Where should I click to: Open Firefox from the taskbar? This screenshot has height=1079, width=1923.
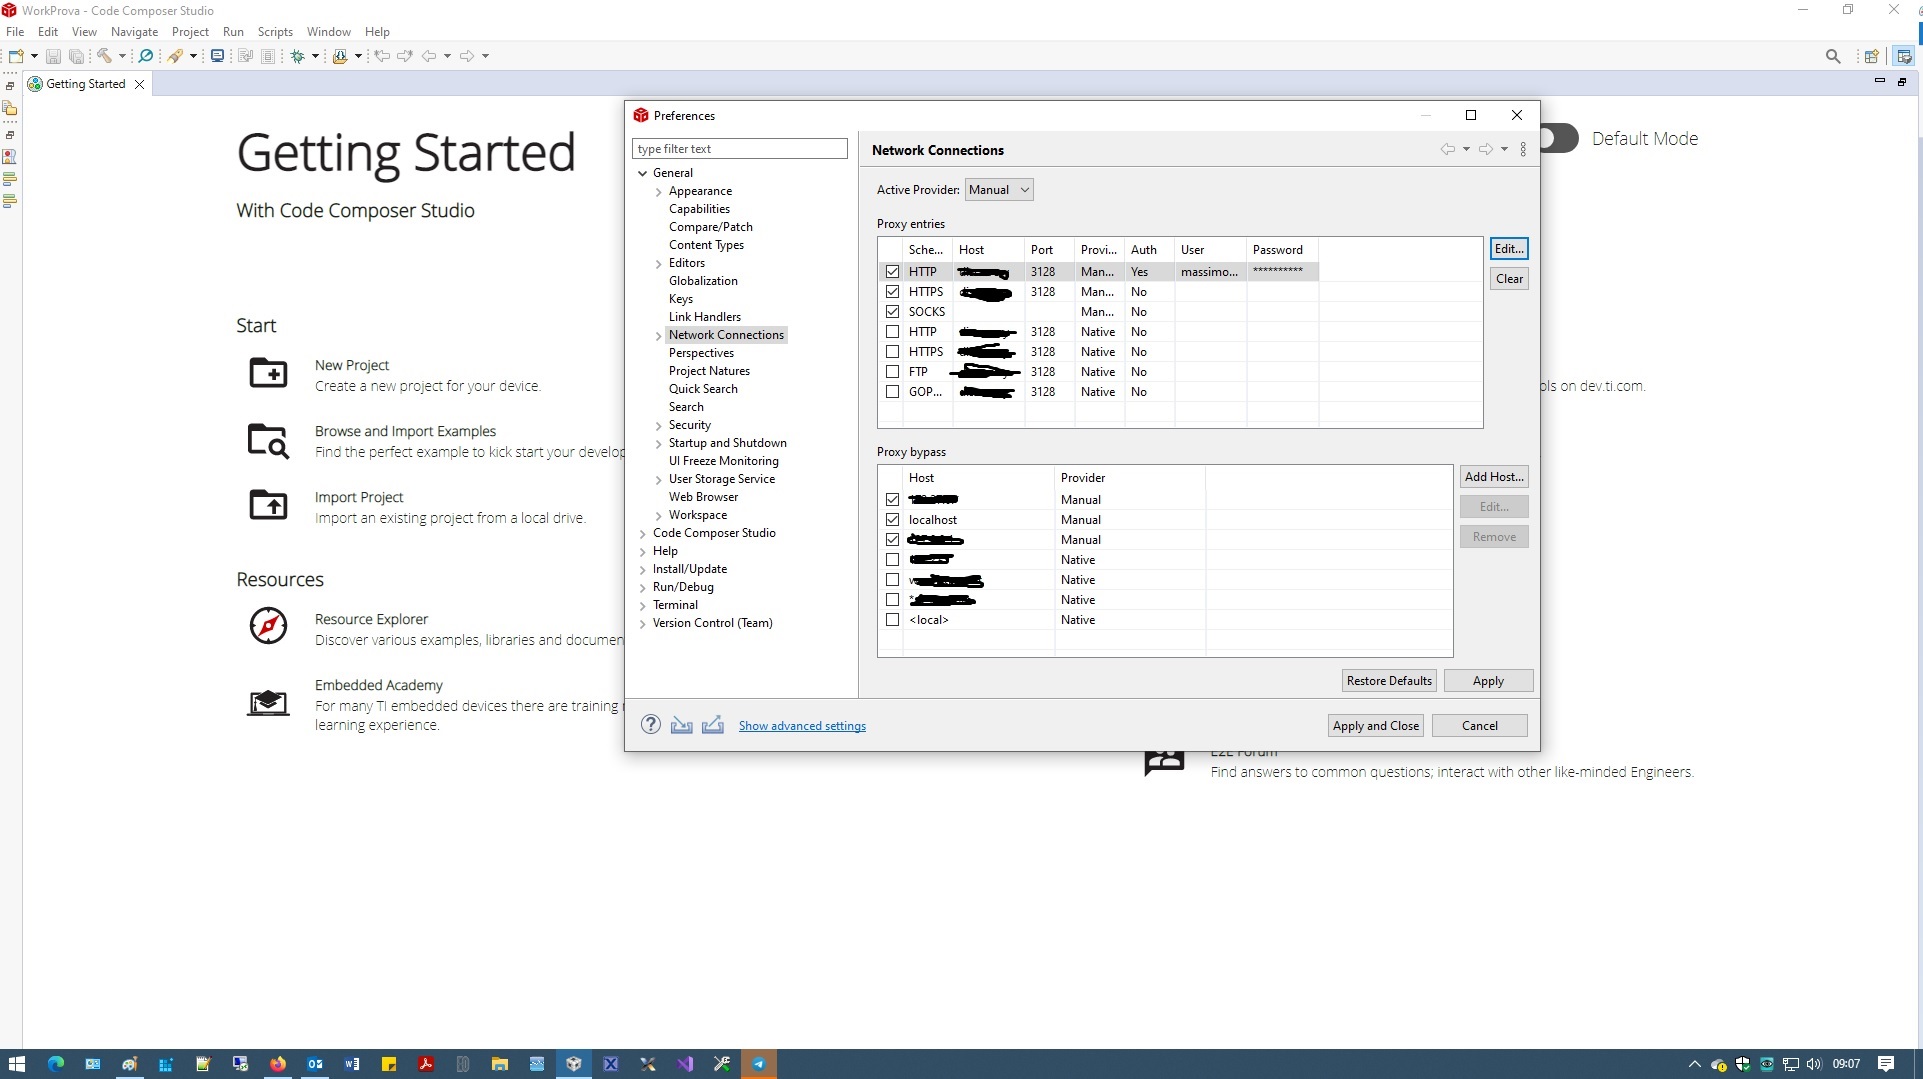pyautogui.click(x=278, y=1064)
